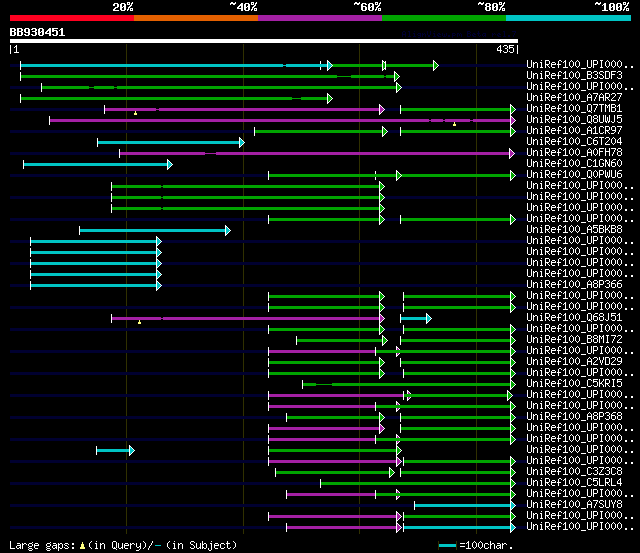Click the green alignment bar in A7AR27 row
Viewport: 640px width, 553px height.
coord(174,98)
